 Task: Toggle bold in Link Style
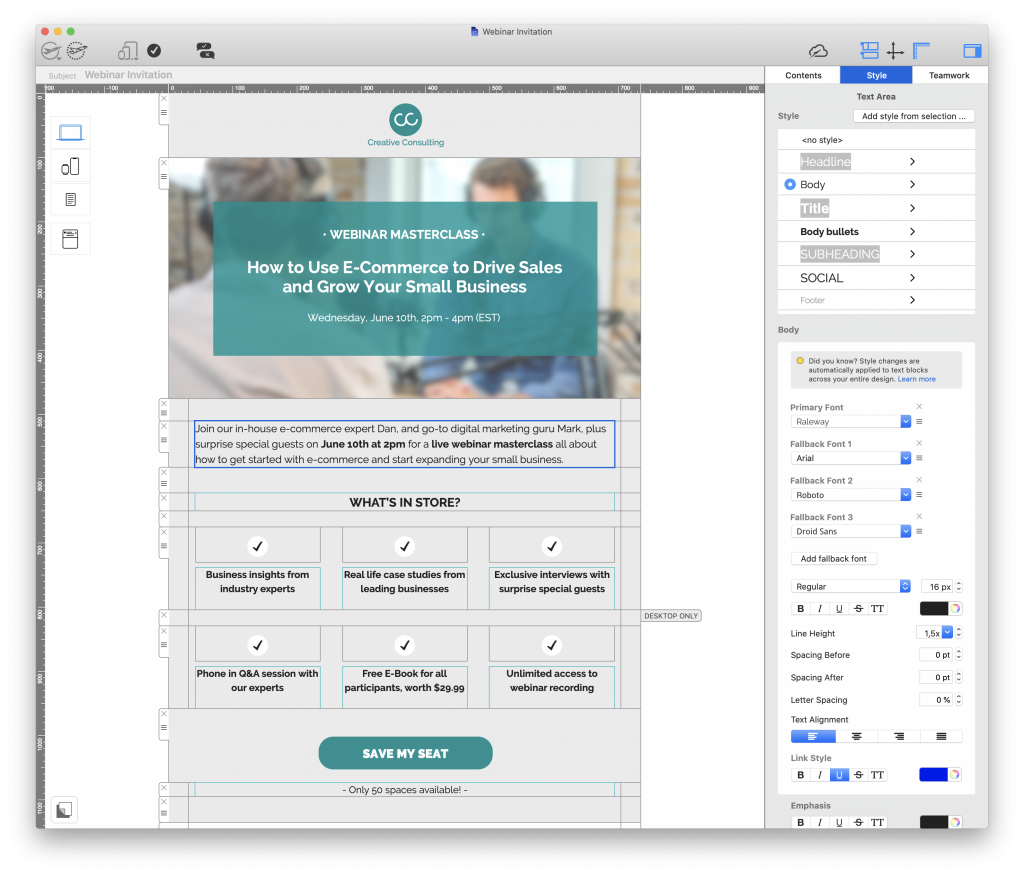click(801, 775)
